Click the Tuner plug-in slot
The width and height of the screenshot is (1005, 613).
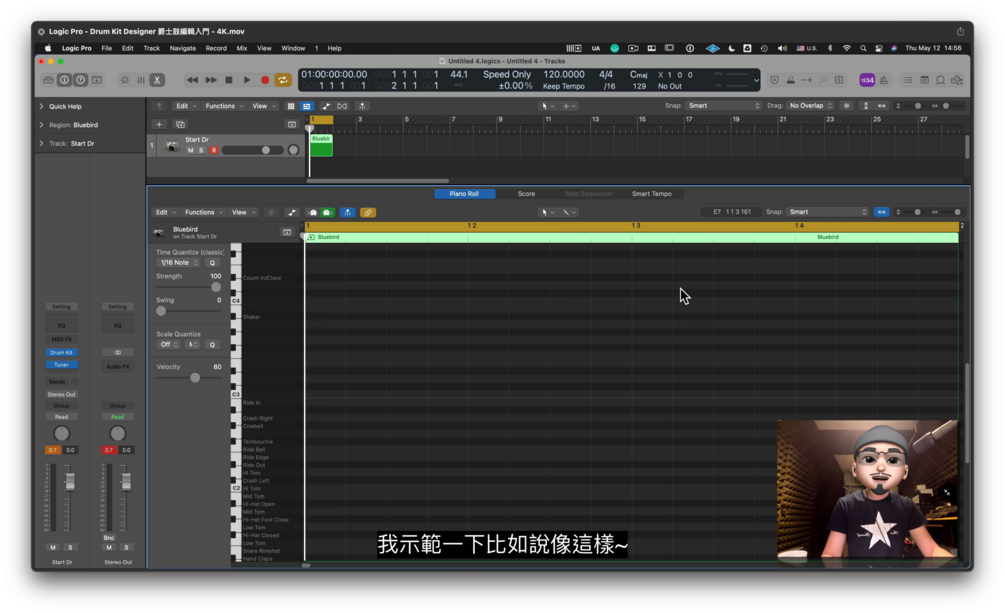pos(62,365)
